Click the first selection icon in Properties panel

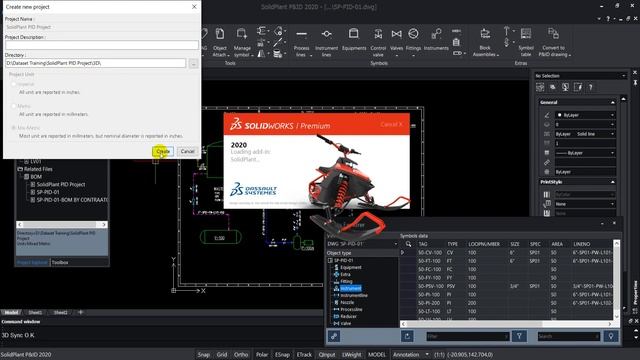540,87
